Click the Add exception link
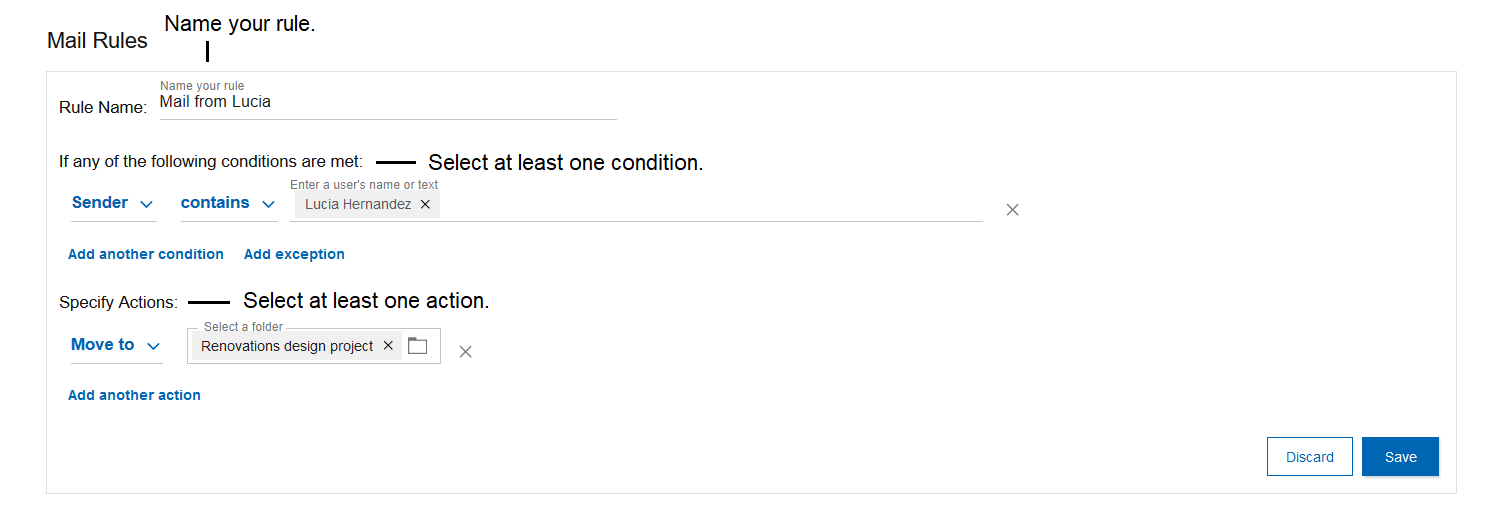Image resolution: width=1507 pixels, height=521 pixels. [x=294, y=254]
